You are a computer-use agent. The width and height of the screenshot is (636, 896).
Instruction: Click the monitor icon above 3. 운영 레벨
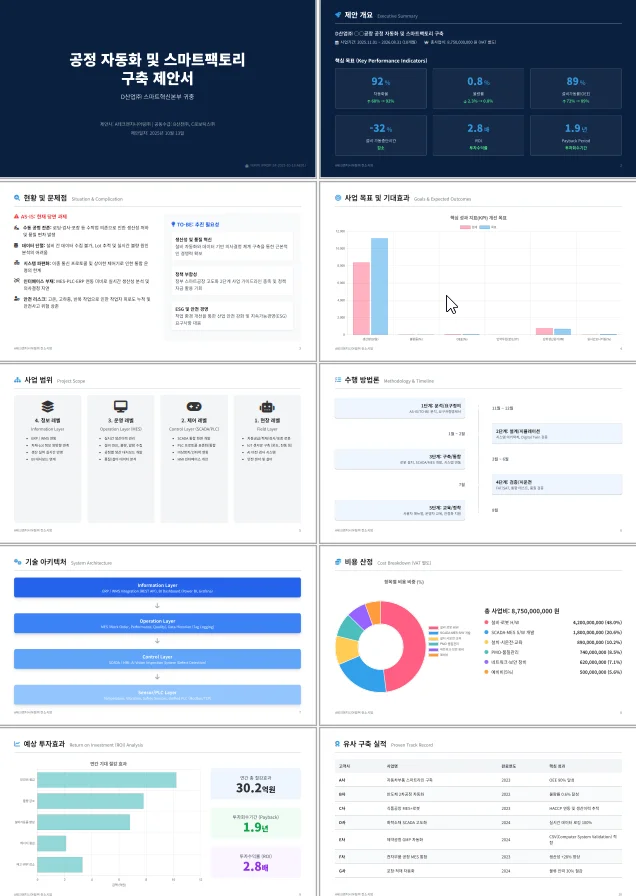coord(121,406)
